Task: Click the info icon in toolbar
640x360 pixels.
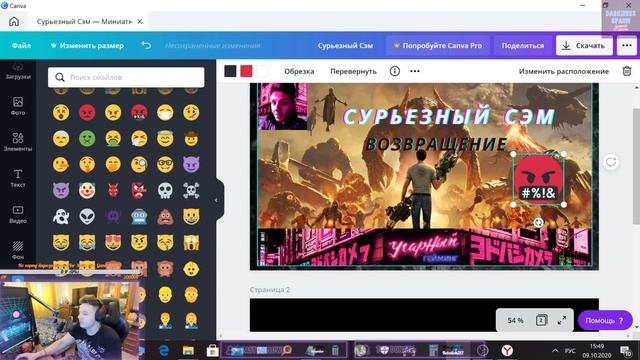Action: coord(394,71)
